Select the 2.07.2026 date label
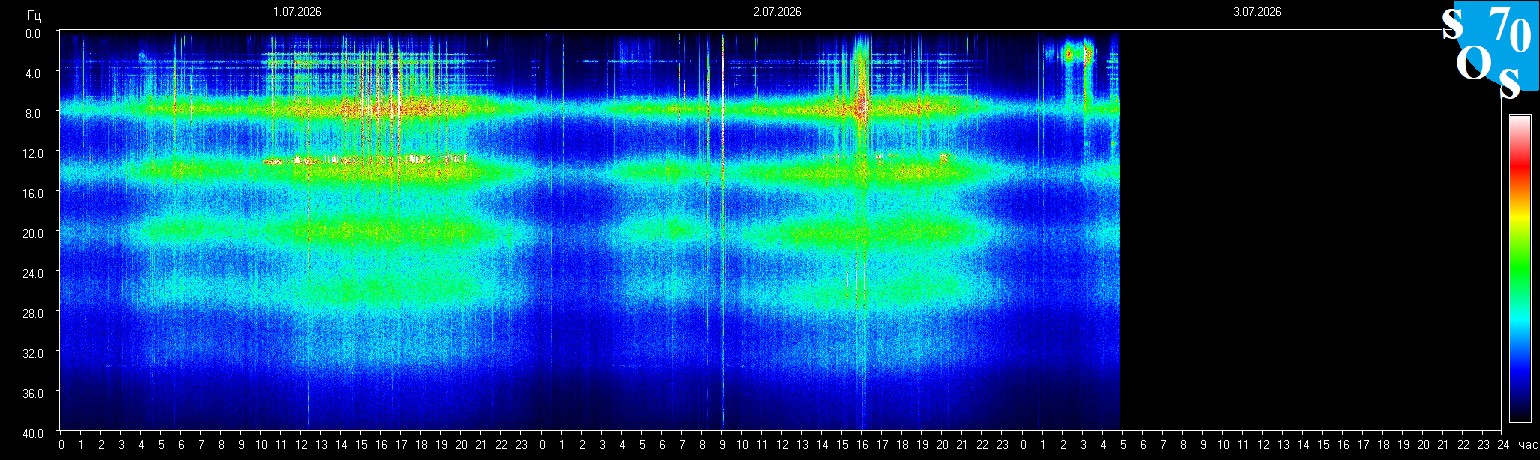This screenshot has width=1540, height=460. click(x=777, y=12)
